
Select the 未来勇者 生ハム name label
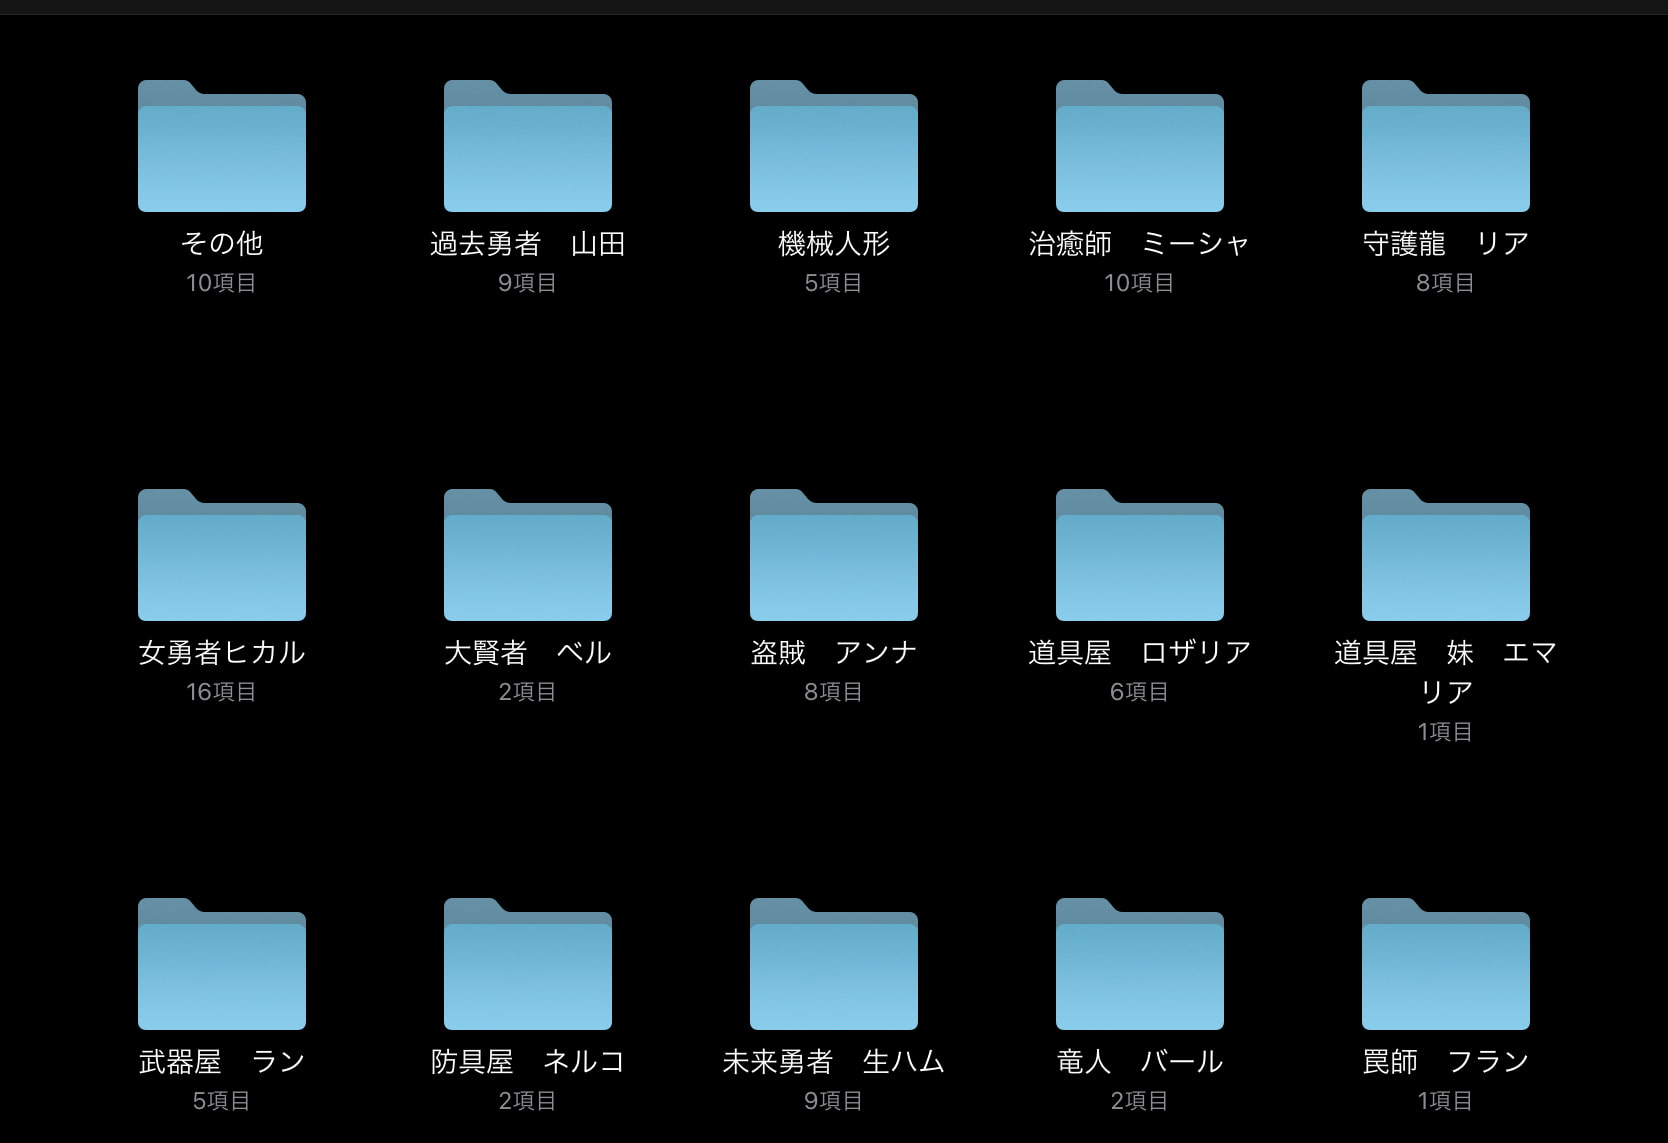click(x=834, y=1061)
